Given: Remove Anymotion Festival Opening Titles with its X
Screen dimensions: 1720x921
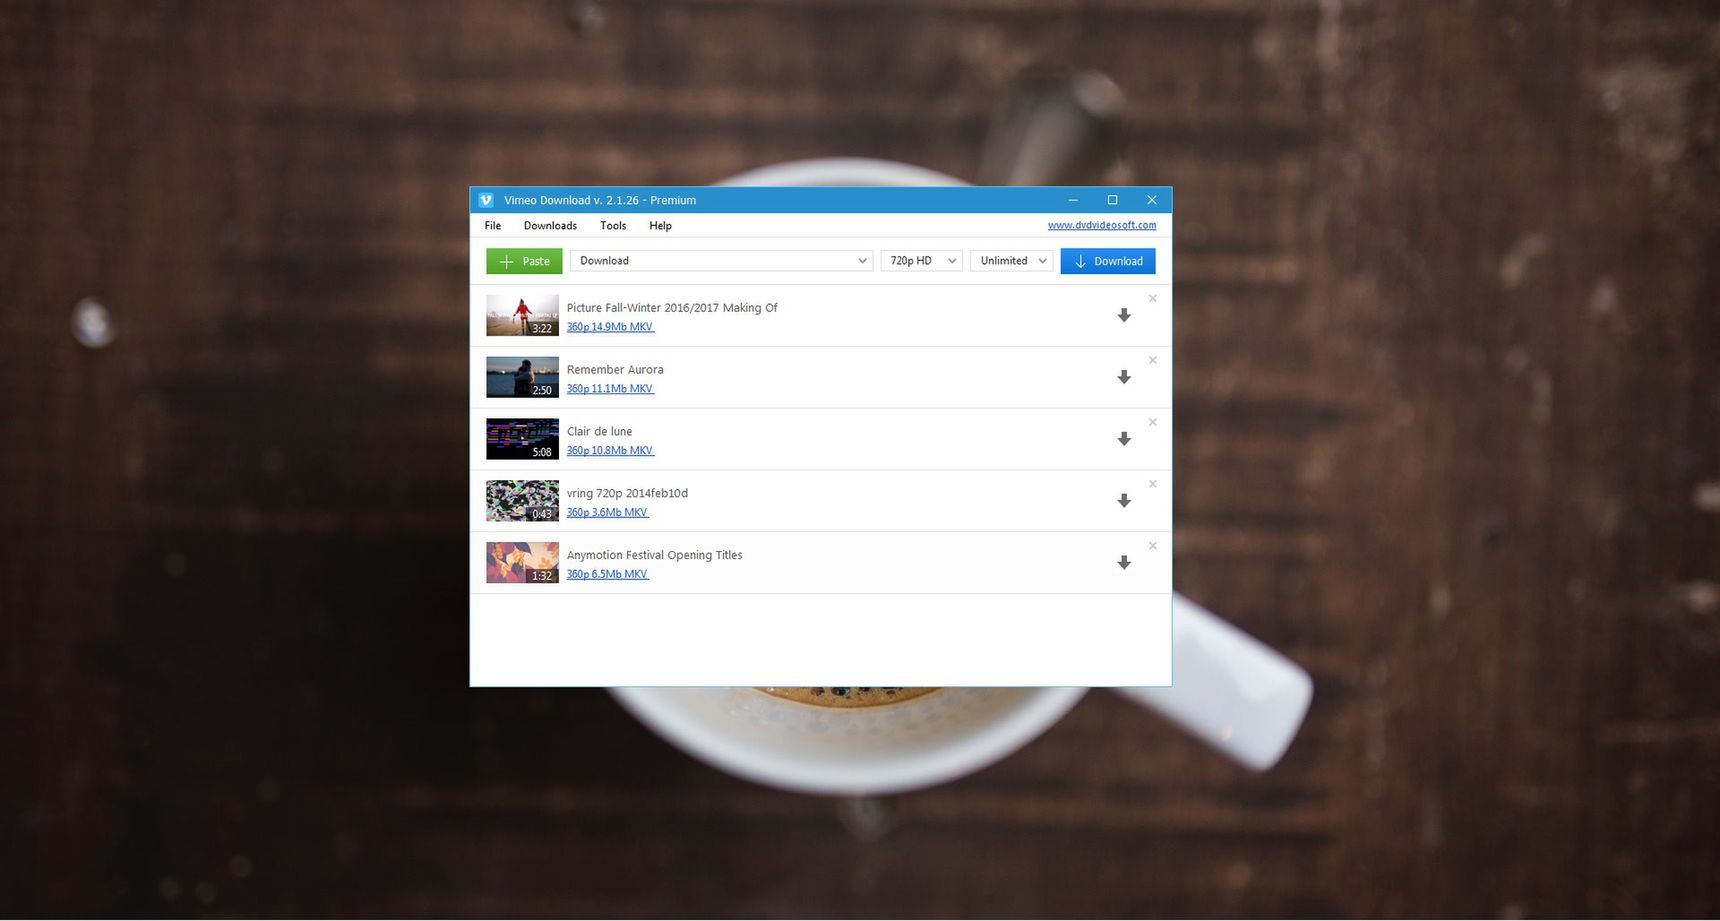Looking at the screenshot, I should click(x=1153, y=546).
